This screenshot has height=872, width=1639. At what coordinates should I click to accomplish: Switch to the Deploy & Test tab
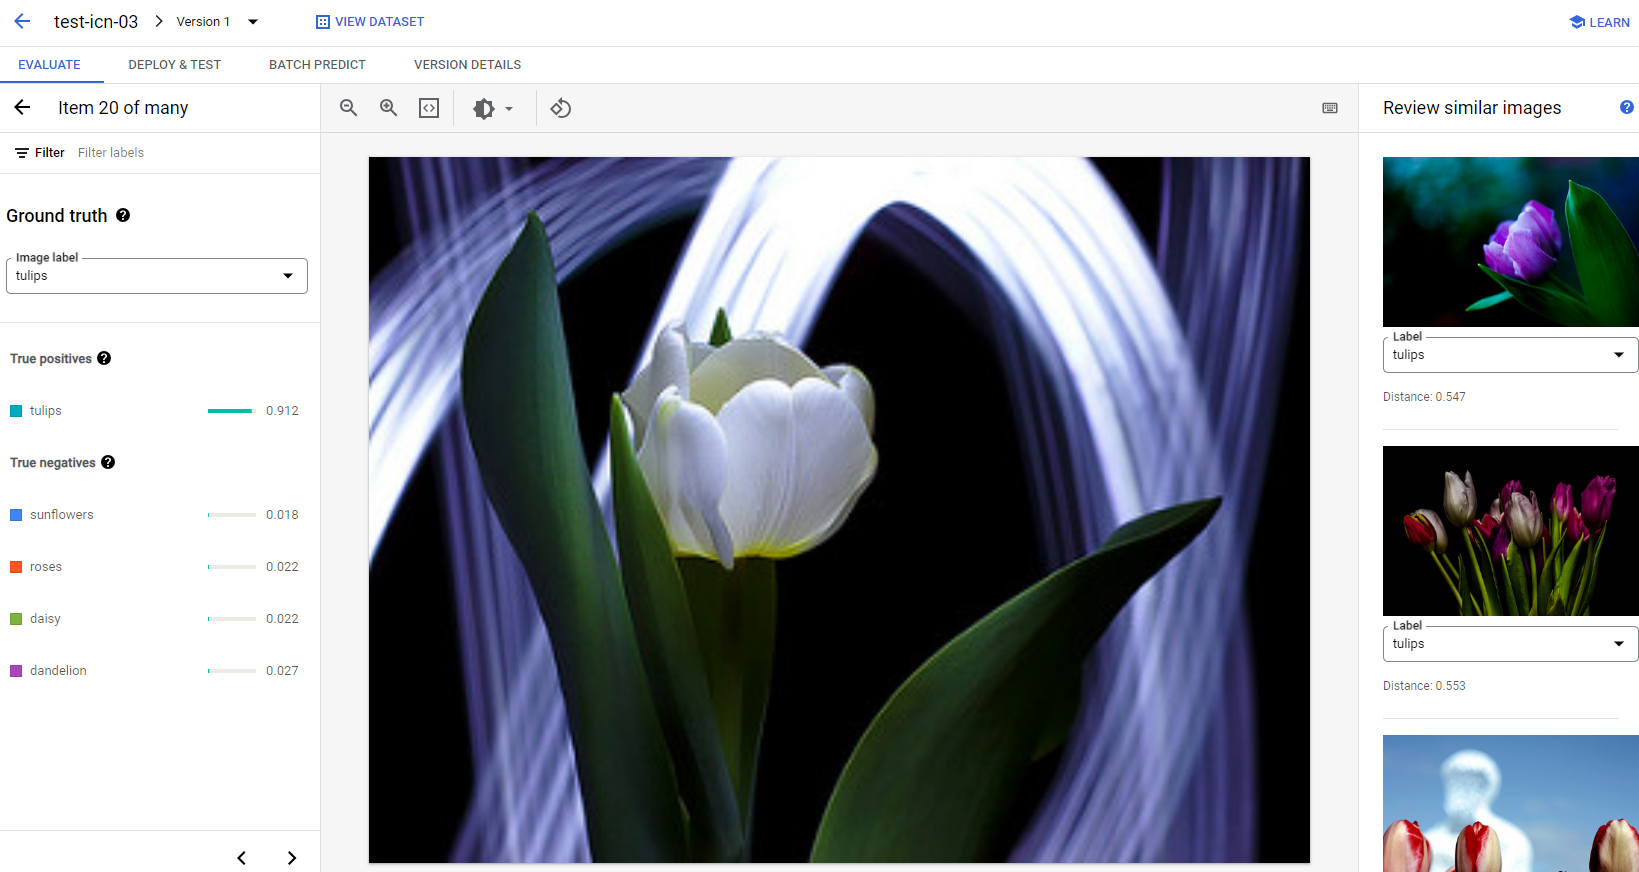point(174,65)
